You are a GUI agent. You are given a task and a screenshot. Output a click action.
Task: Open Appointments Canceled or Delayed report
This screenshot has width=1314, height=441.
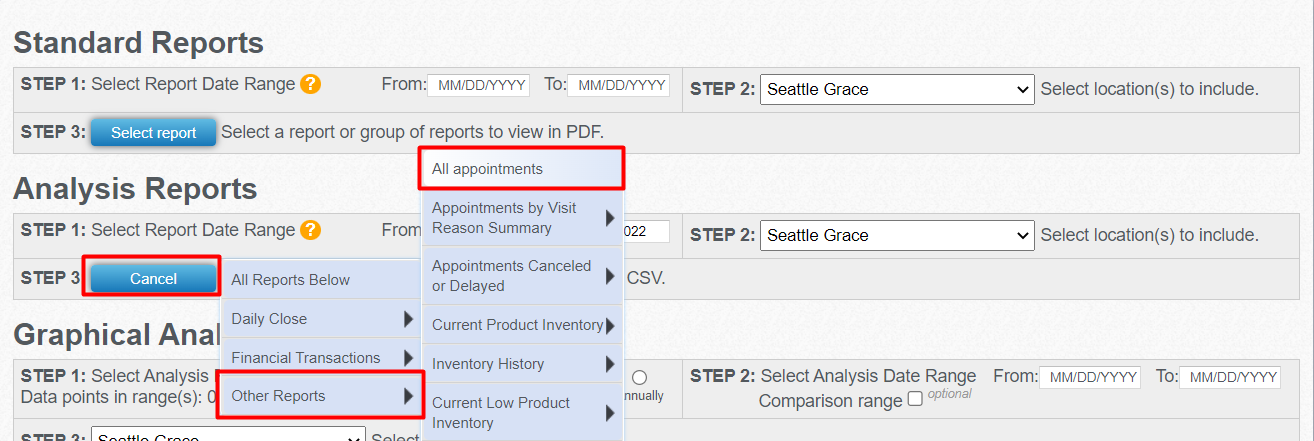[522, 276]
